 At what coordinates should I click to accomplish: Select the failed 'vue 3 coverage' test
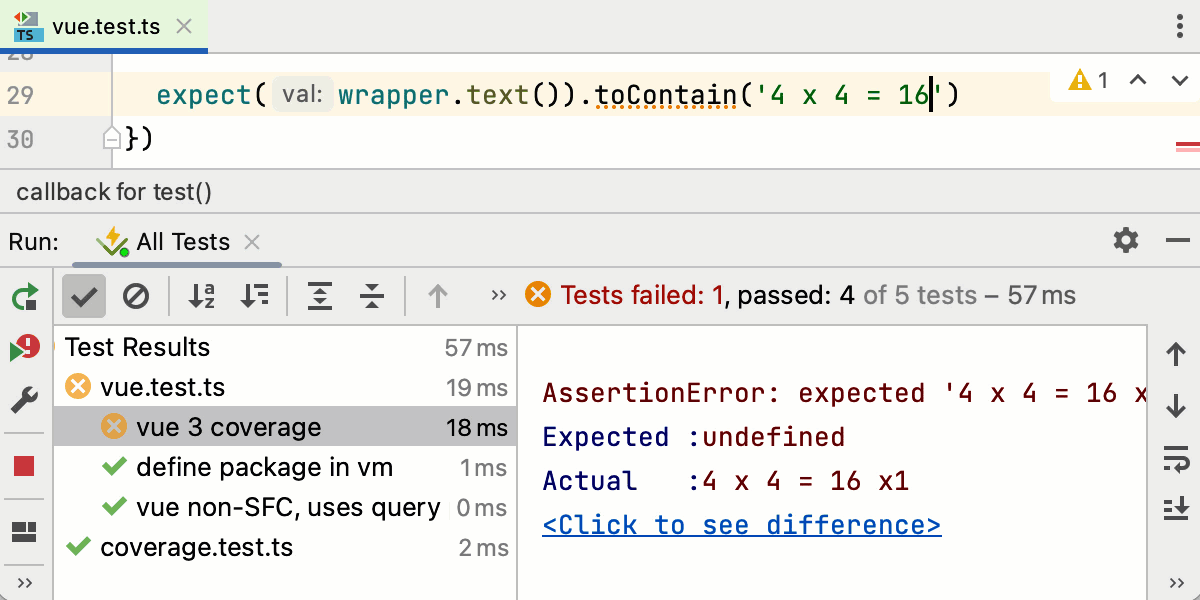pos(229,427)
